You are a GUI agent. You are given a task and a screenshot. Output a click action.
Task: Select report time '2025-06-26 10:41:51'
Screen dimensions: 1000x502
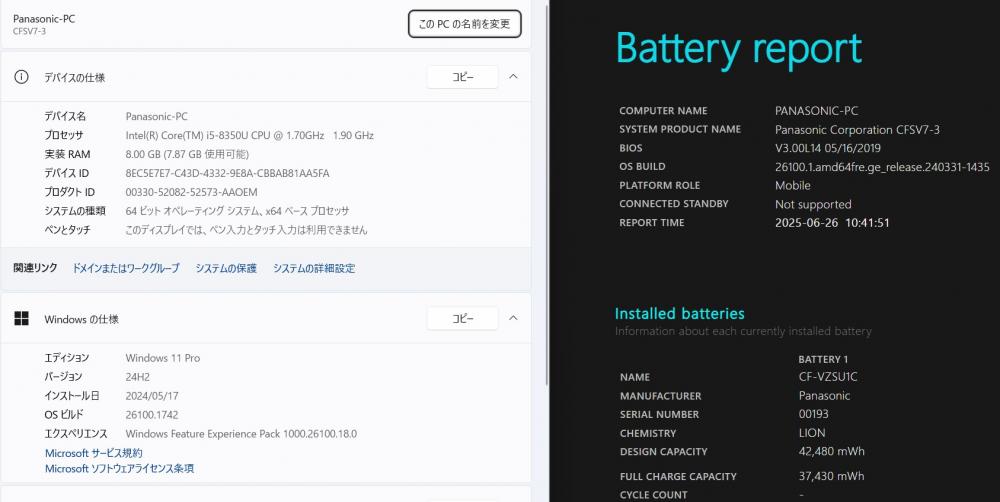pyautogui.click(x=832, y=223)
